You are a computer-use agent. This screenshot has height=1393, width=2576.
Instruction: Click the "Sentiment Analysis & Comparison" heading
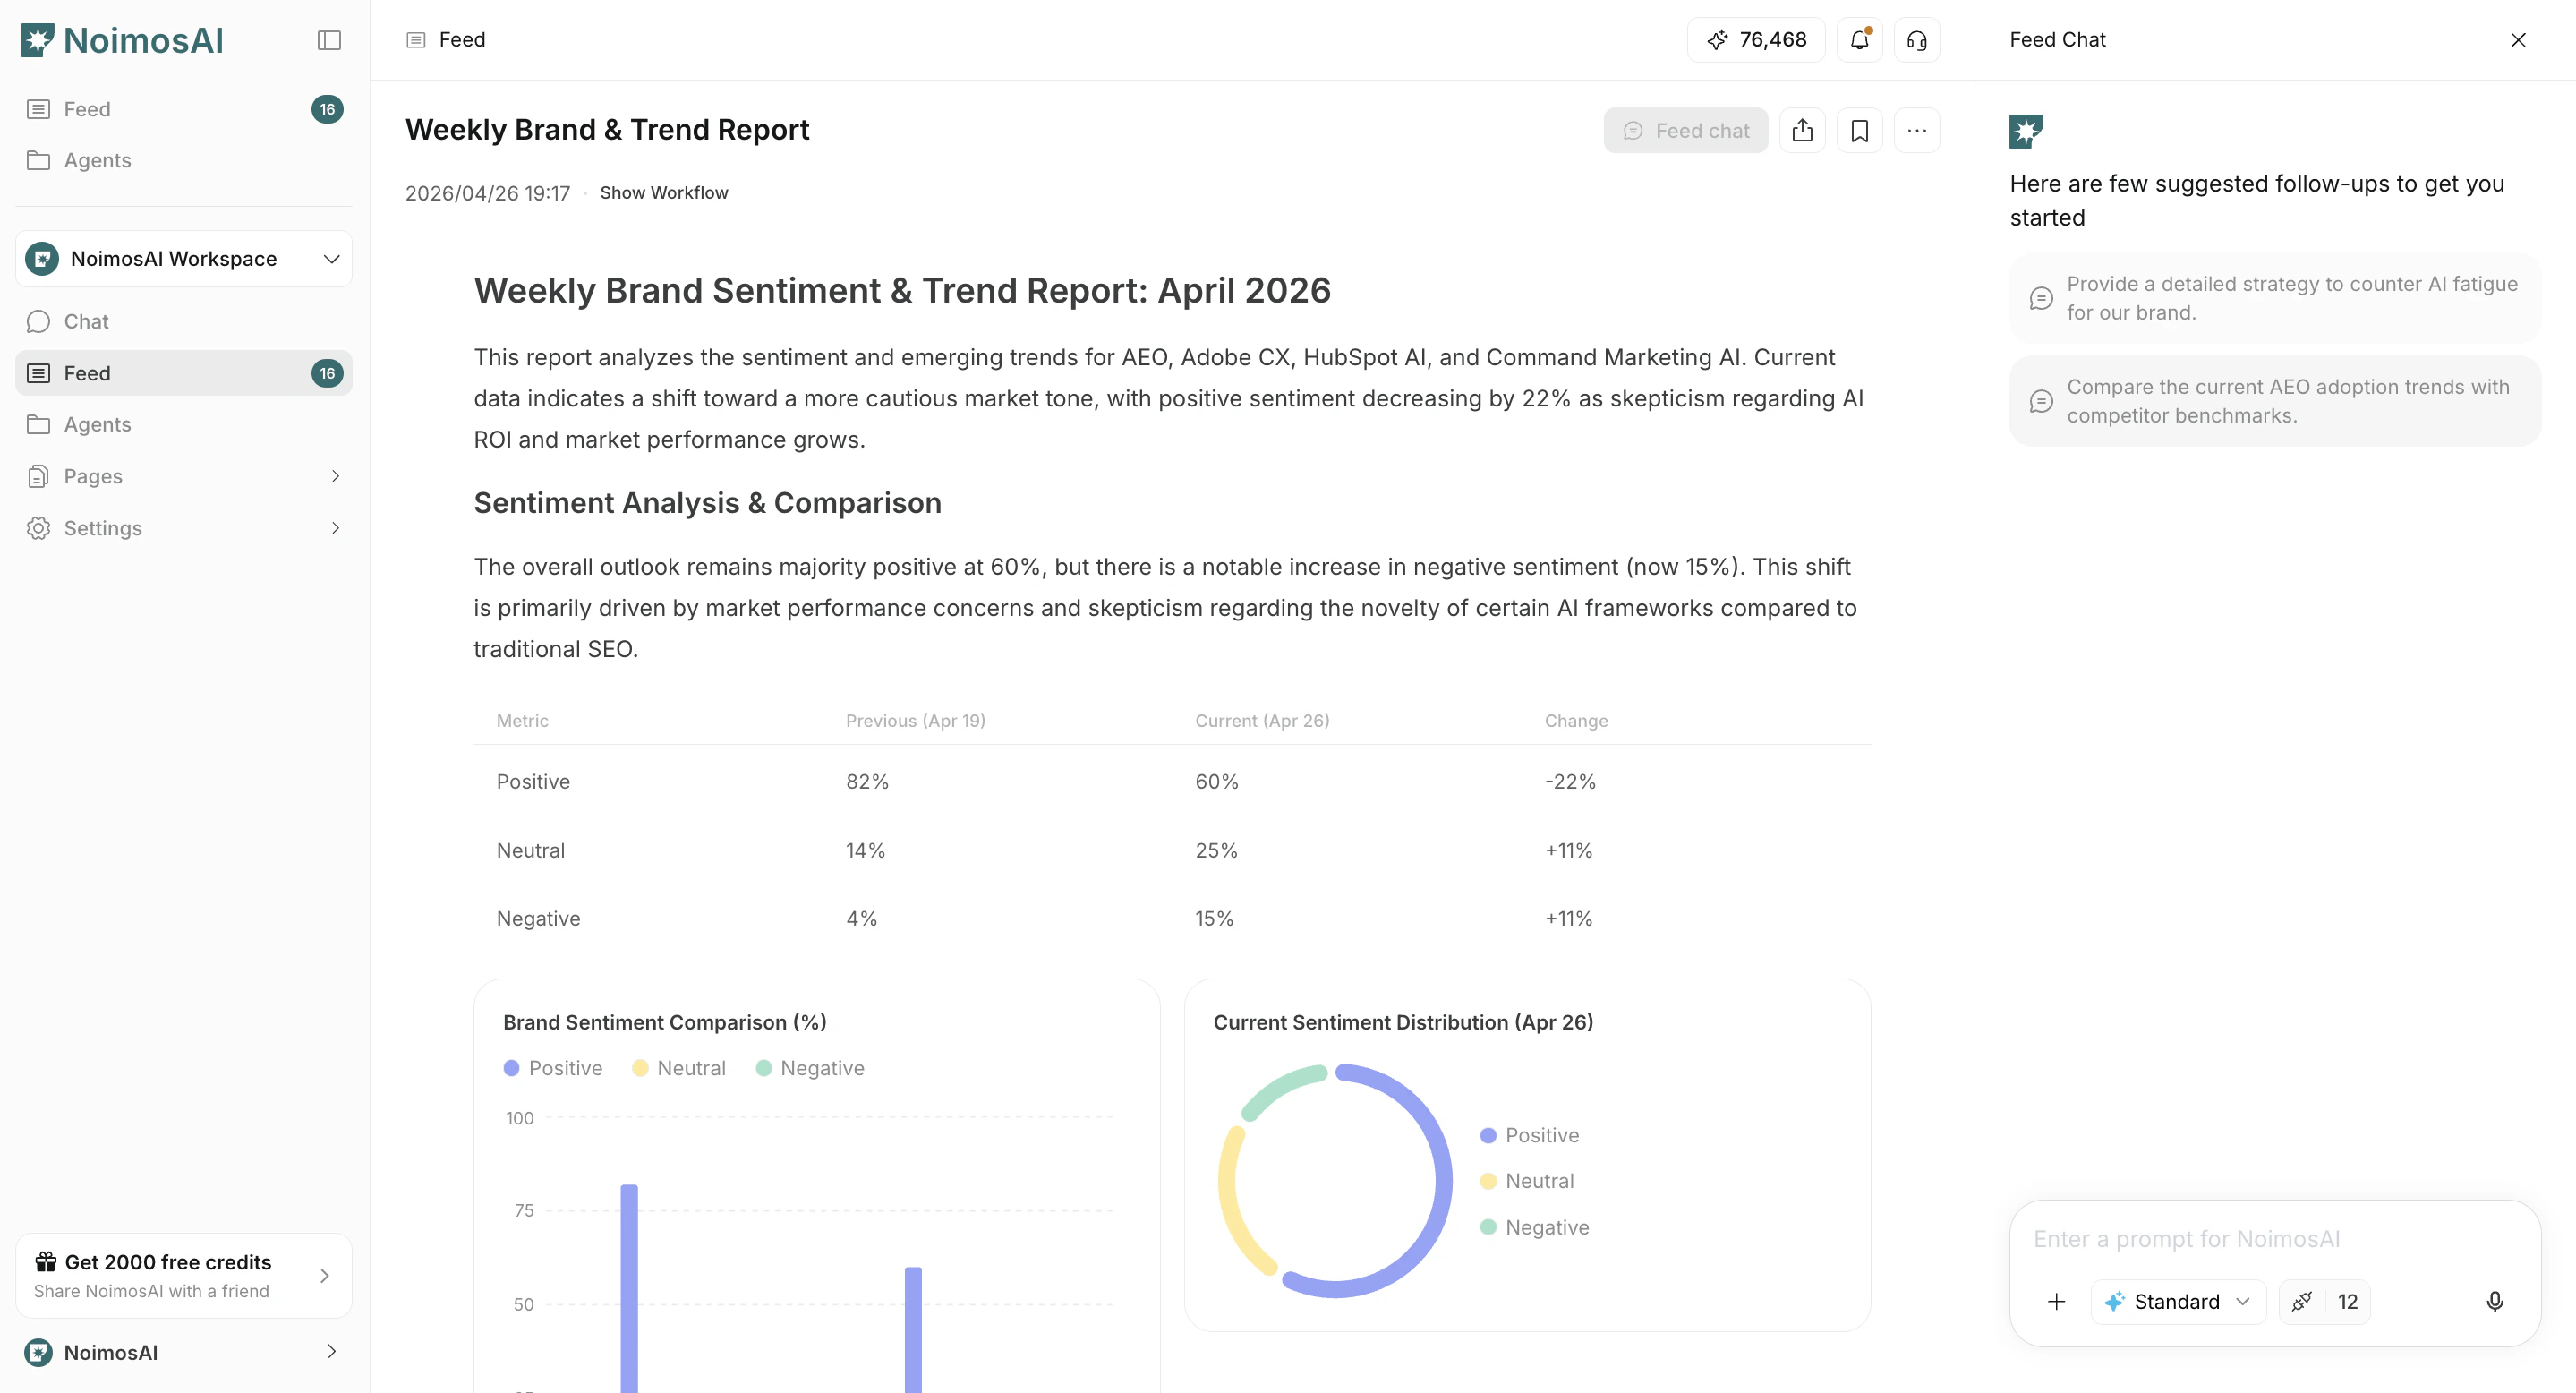[x=707, y=503]
